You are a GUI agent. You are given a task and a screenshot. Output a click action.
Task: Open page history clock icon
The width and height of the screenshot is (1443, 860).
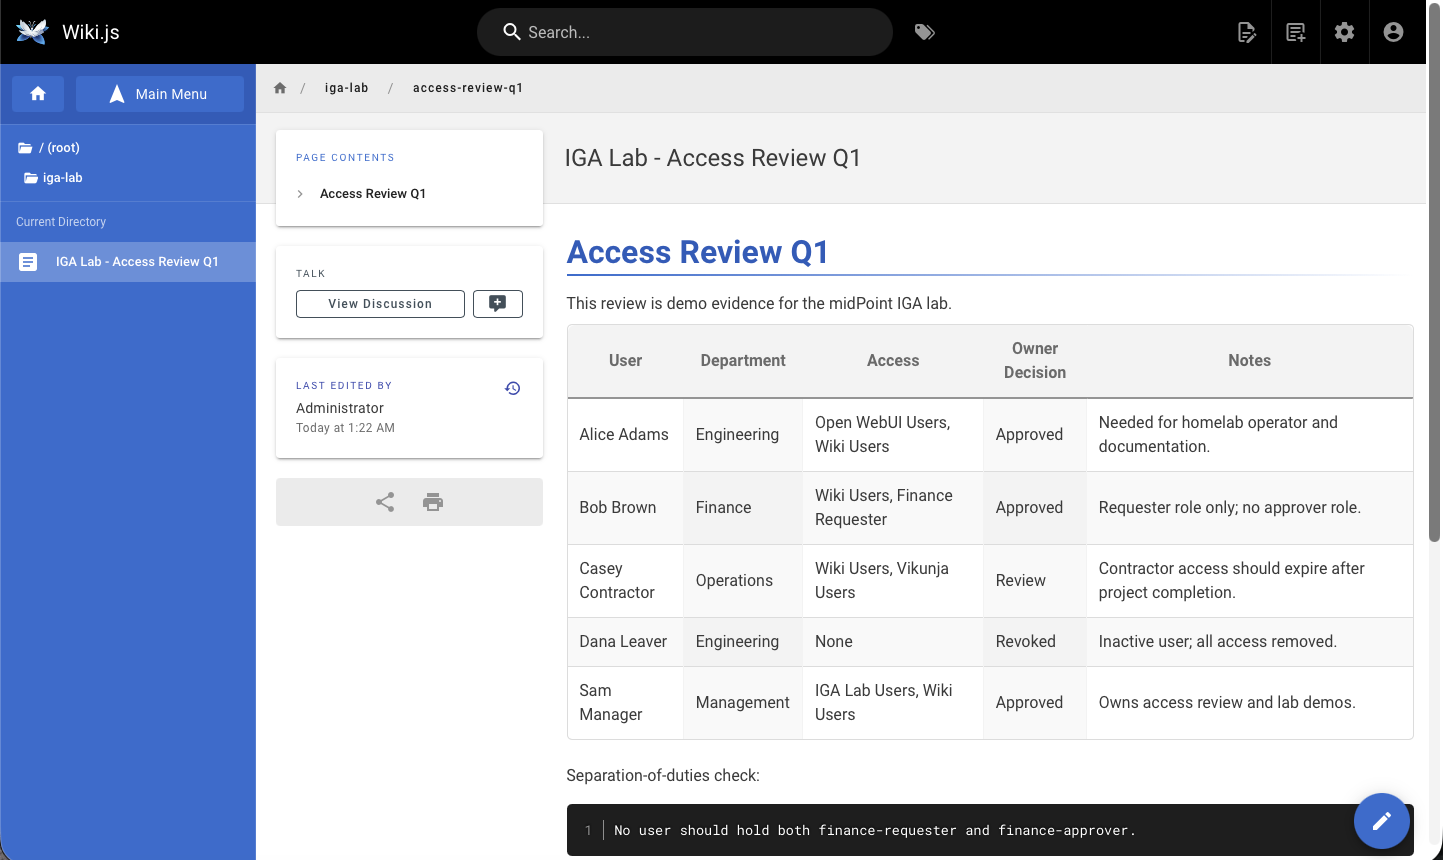point(513,388)
